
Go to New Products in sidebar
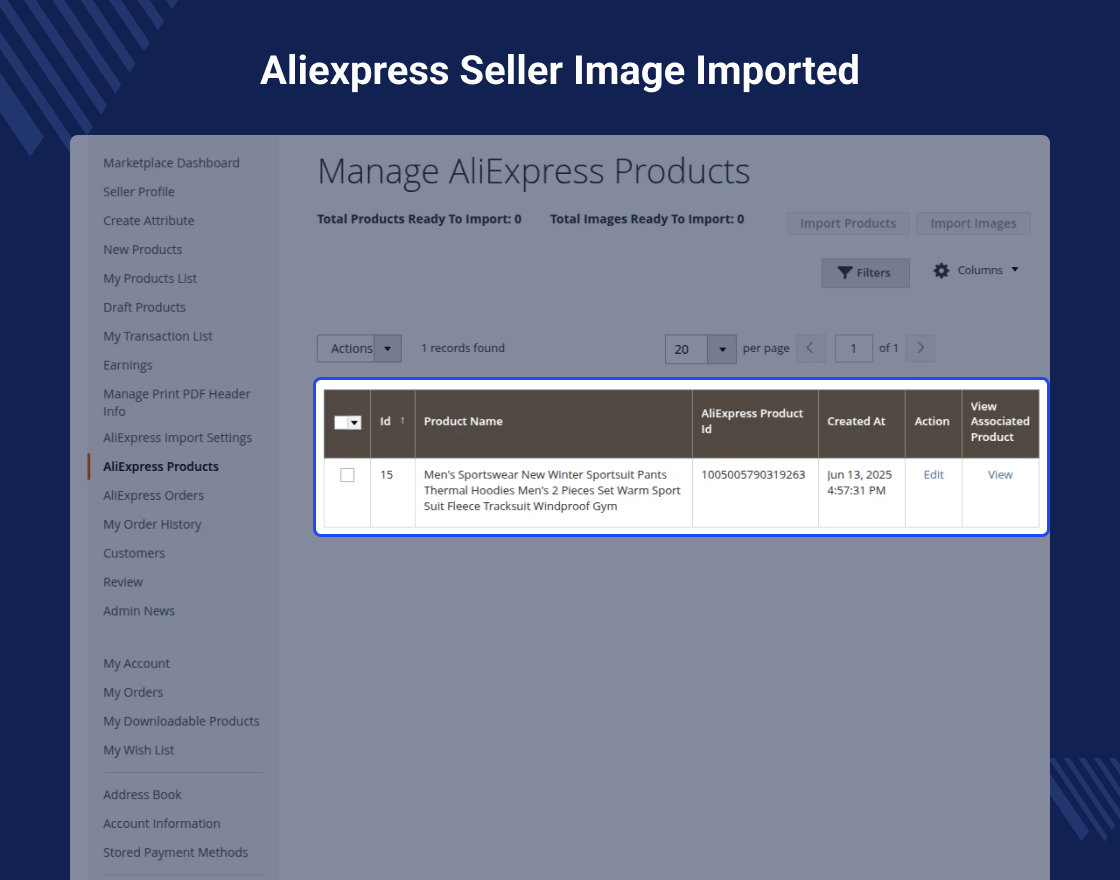[x=143, y=249]
